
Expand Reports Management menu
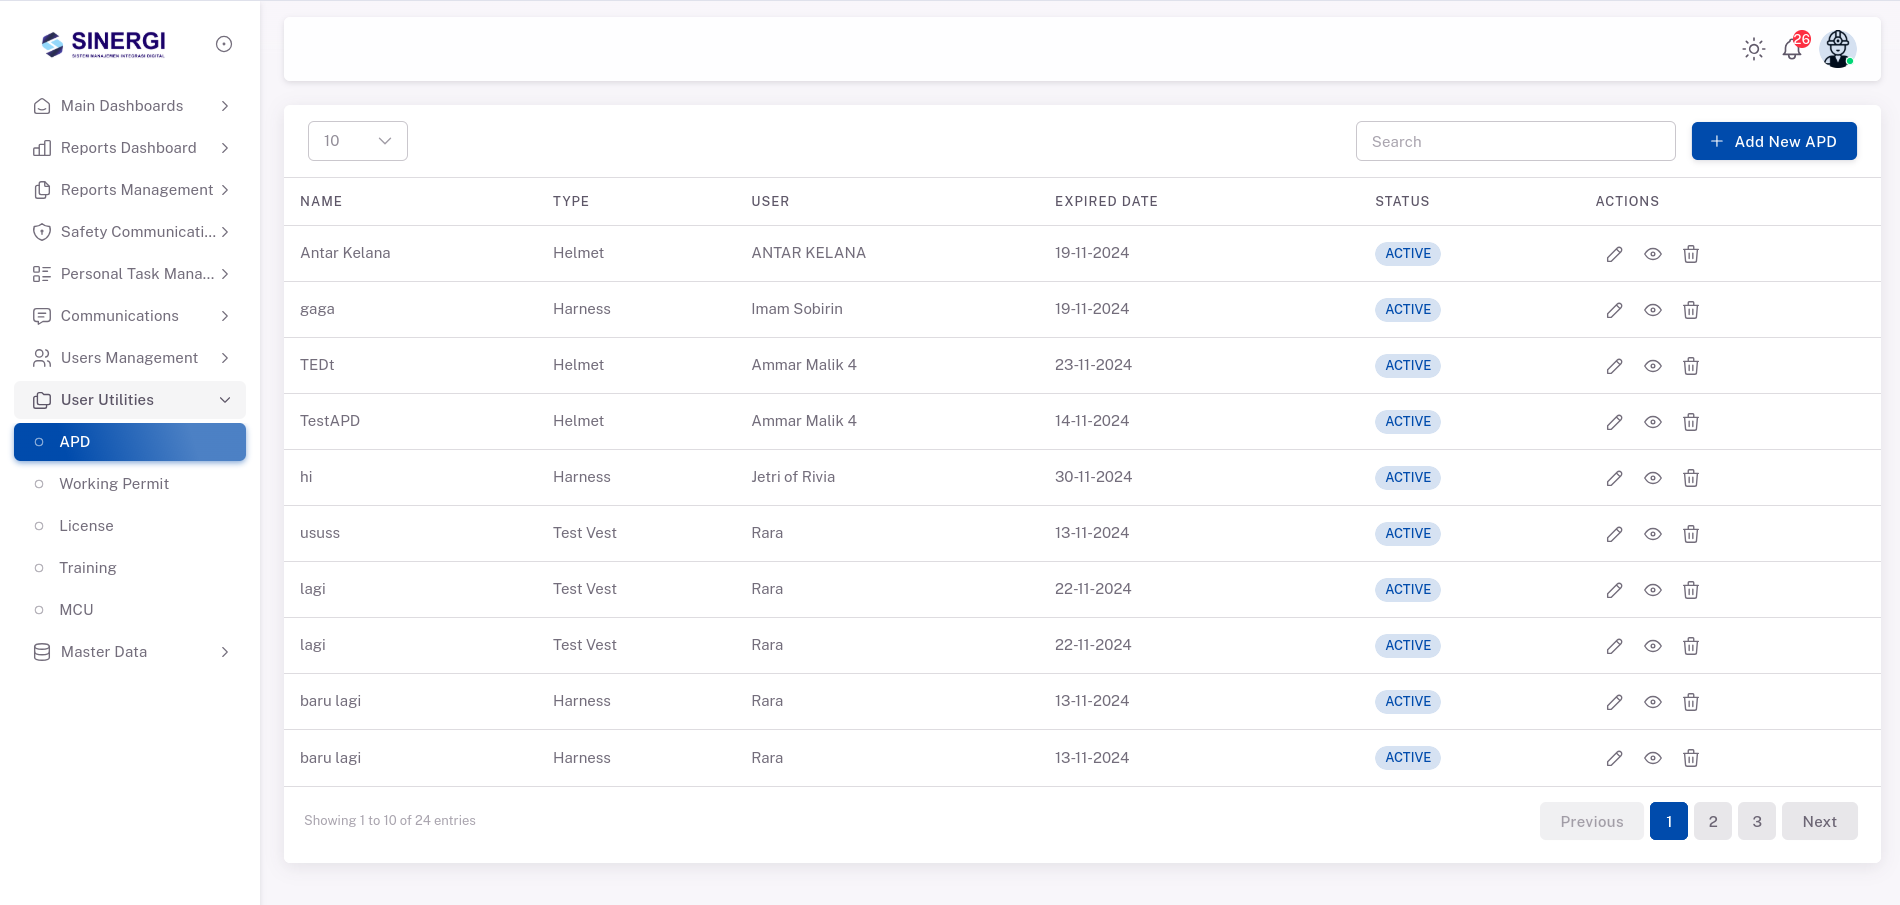click(x=131, y=190)
